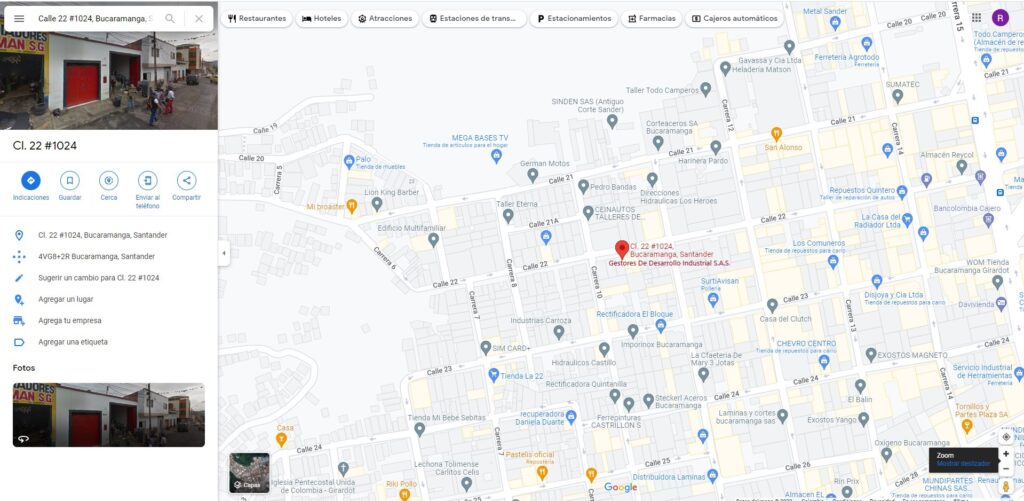Select the Rectificadora El Bloque marker
The width and height of the screenshot is (1024, 501).
660,324
